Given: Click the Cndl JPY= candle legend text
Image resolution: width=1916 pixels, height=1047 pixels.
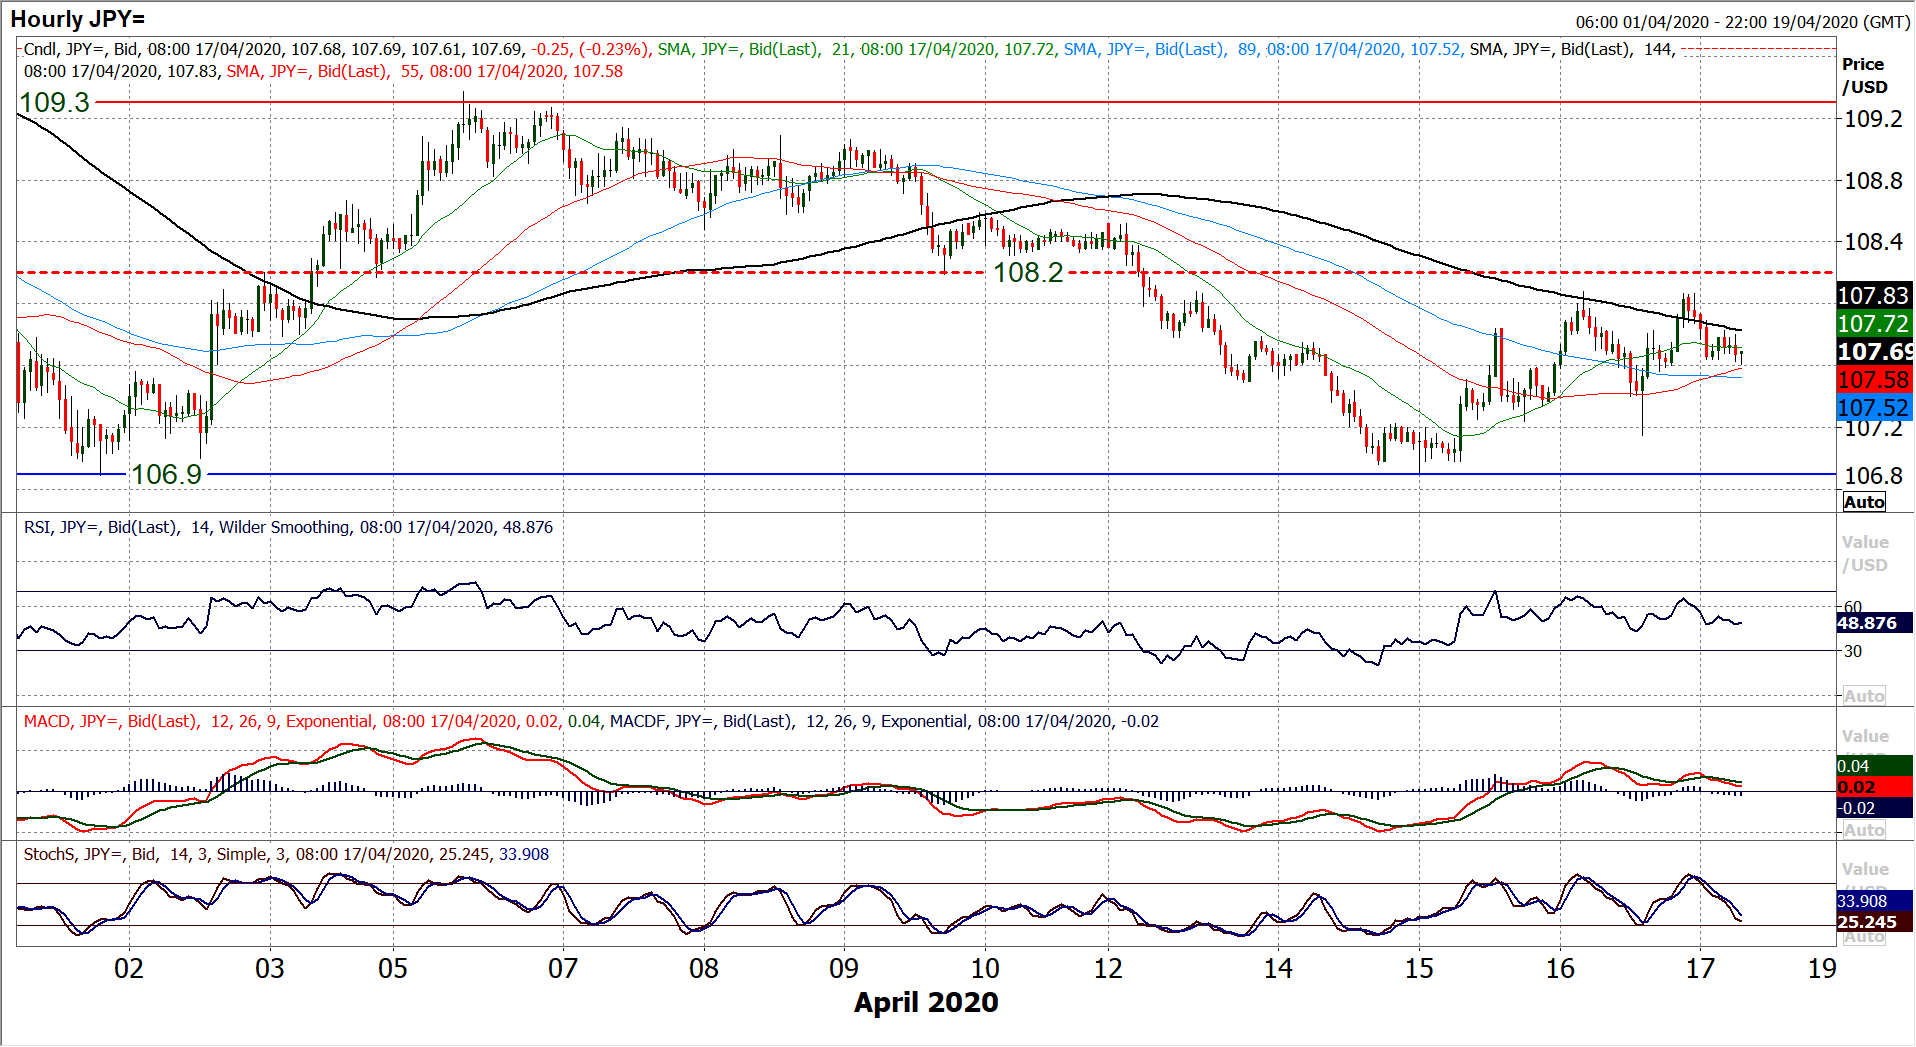Looking at the screenshot, I should coord(336,49).
